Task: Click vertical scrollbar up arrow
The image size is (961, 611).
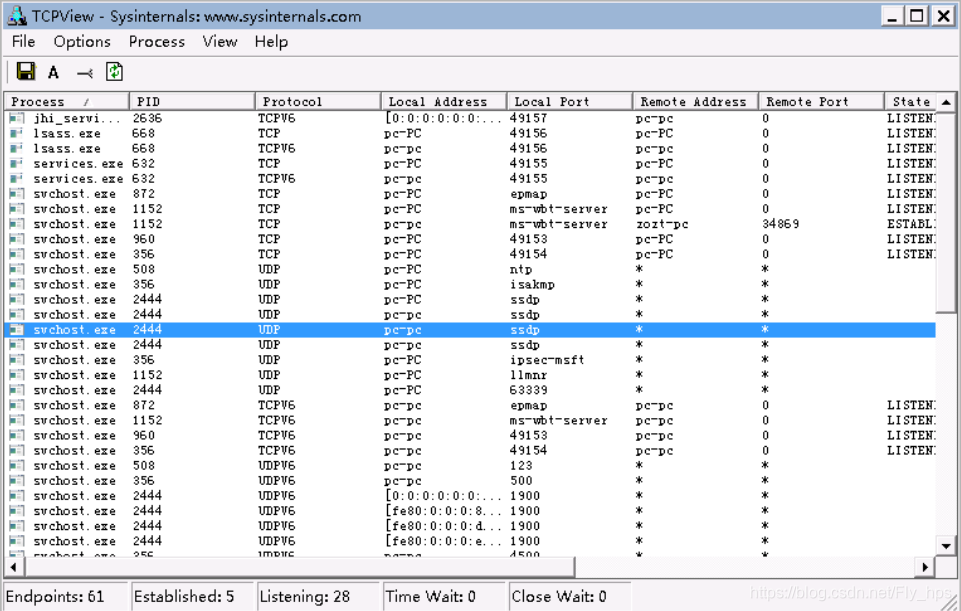Action: click(x=946, y=102)
